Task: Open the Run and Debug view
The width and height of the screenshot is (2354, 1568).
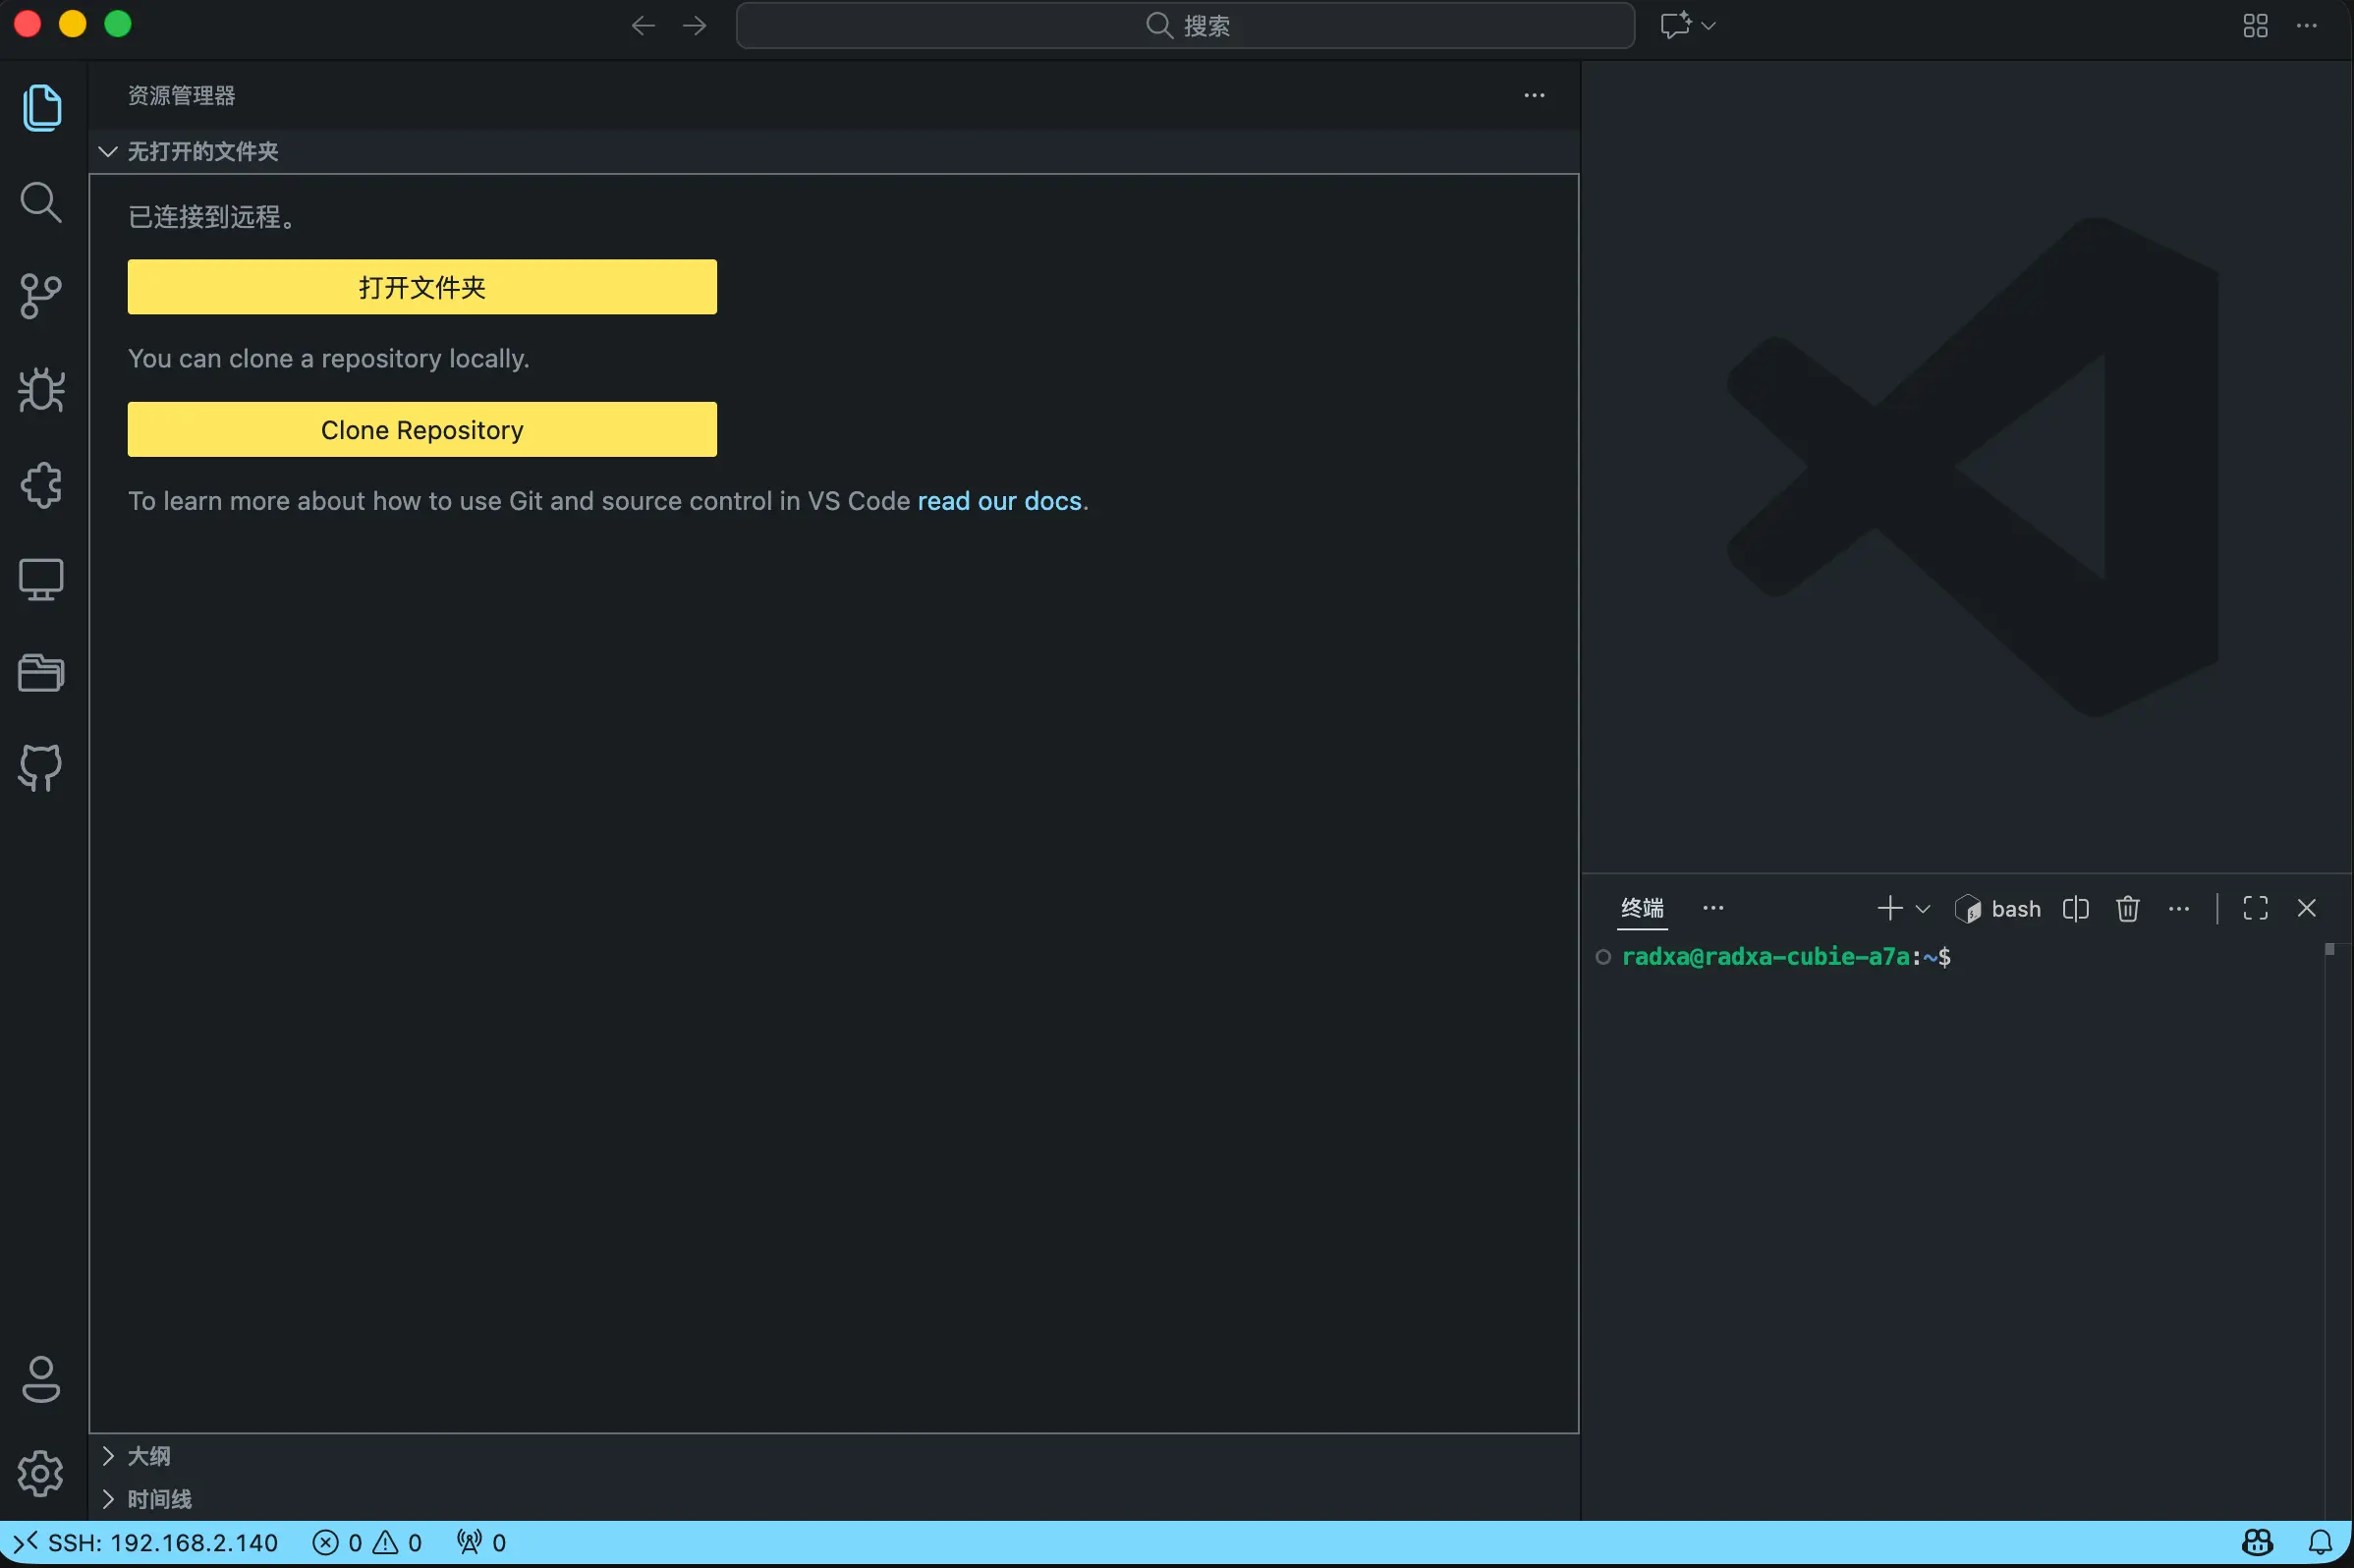Action: (41, 390)
